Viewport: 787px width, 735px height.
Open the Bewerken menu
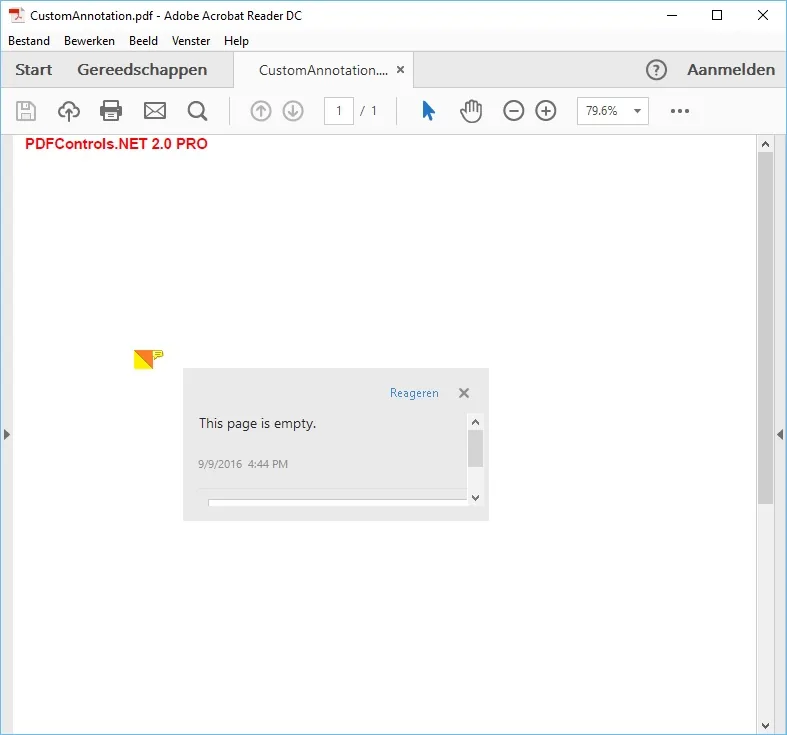pyautogui.click(x=89, y=41)
